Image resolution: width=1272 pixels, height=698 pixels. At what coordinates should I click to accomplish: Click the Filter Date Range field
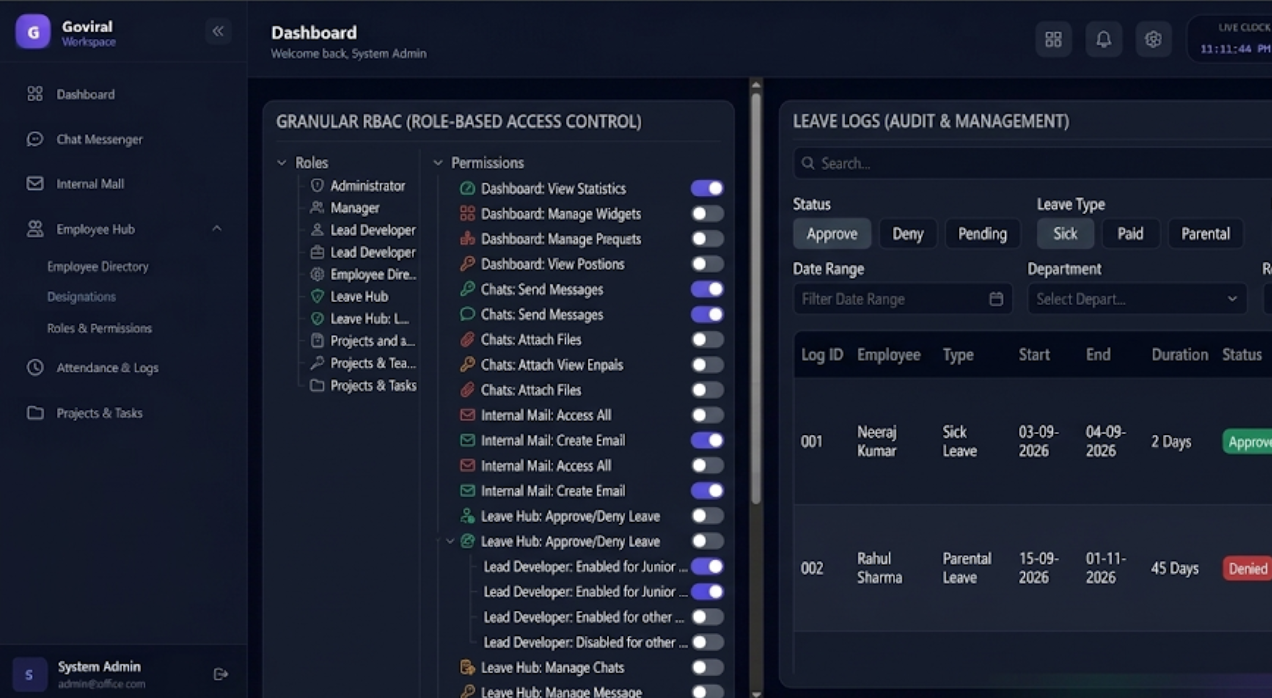pyautogui.click(x=903, y=299)
